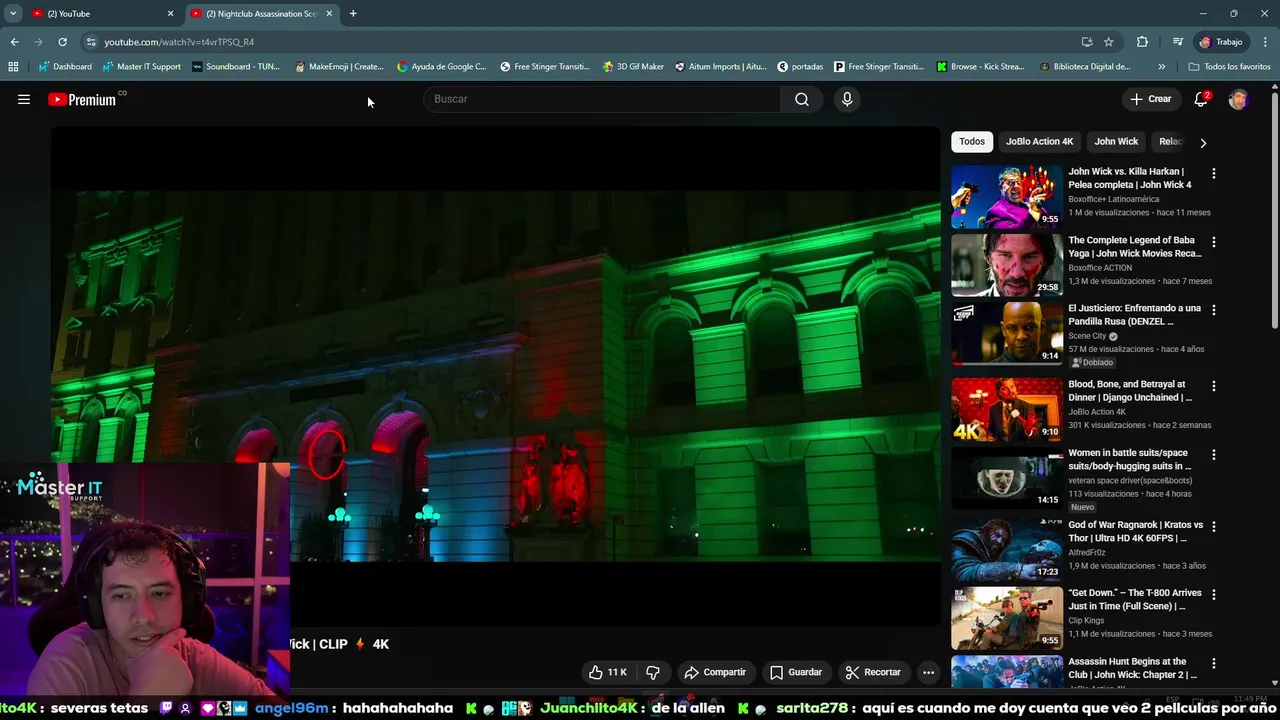Viewport: 1280px width, 720px height.
Task: Click the Crear button
Action: [x=1150, y=99]
